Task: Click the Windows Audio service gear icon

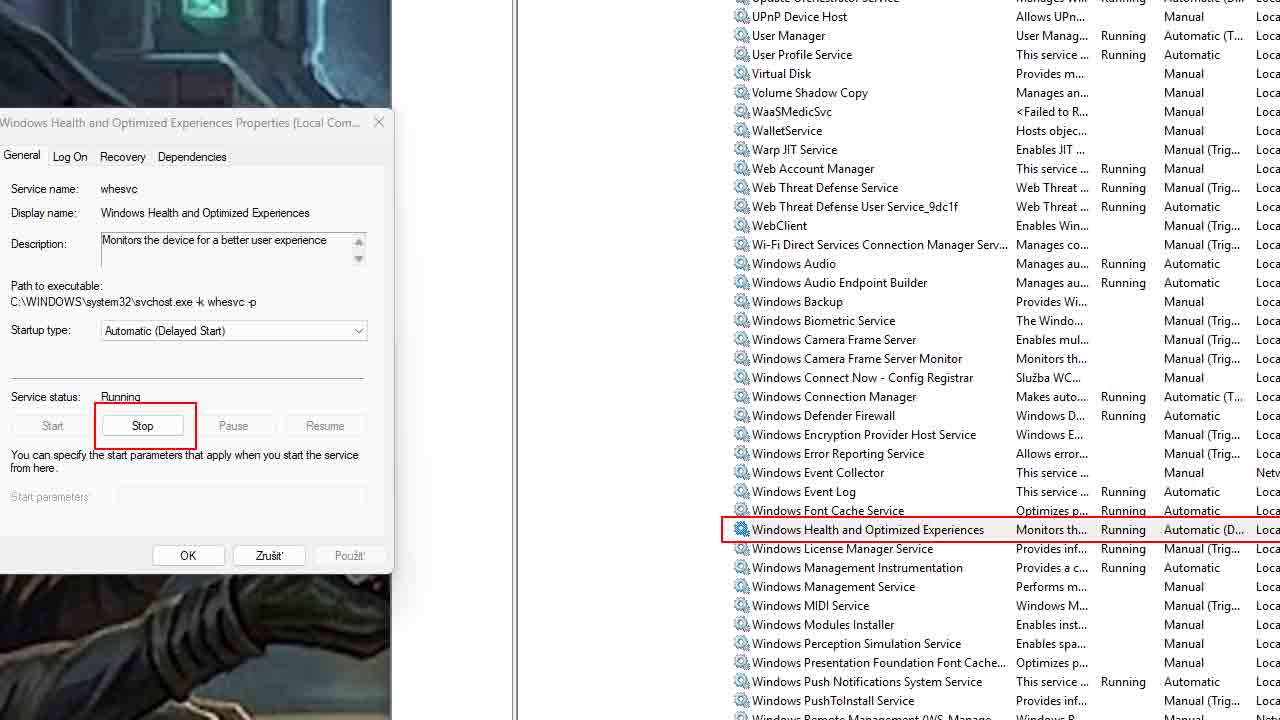Action: click(x=741, y=264)
